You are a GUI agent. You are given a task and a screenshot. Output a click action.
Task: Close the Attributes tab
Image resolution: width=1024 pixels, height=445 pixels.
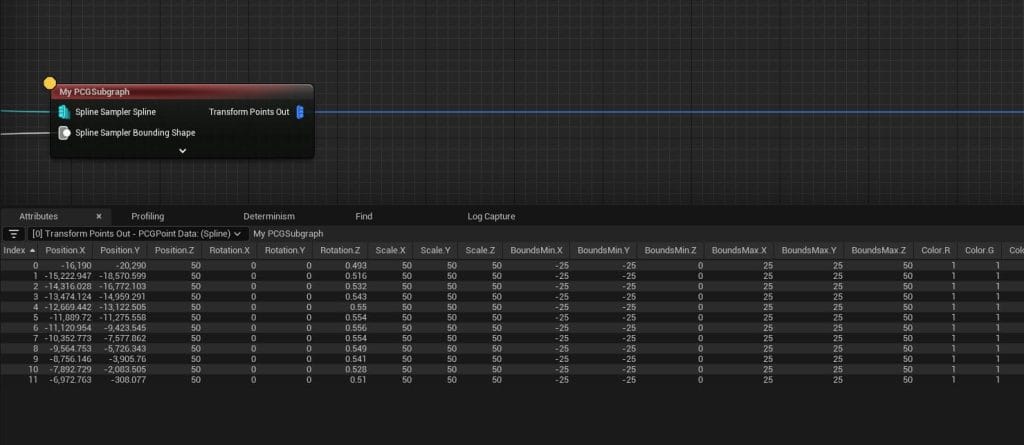(99, 216)
